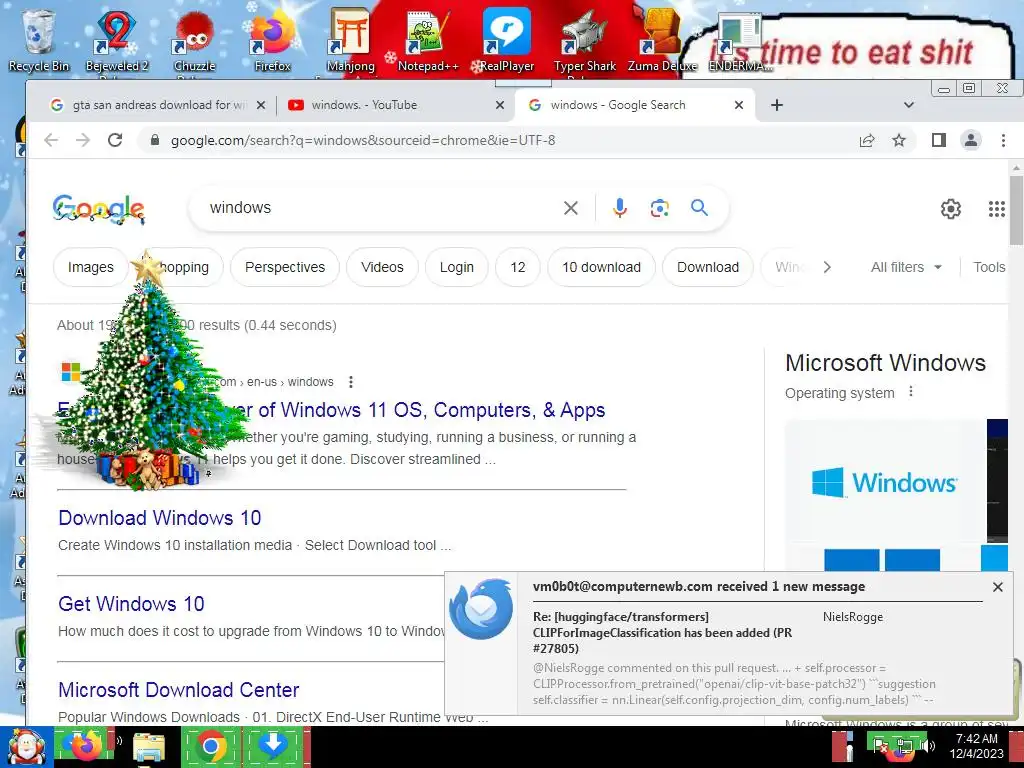The width and height of the screenshot is (1024, 768).
Task: Launch Bejeweled 2 from the desktop
Action: tap(116, 39)
